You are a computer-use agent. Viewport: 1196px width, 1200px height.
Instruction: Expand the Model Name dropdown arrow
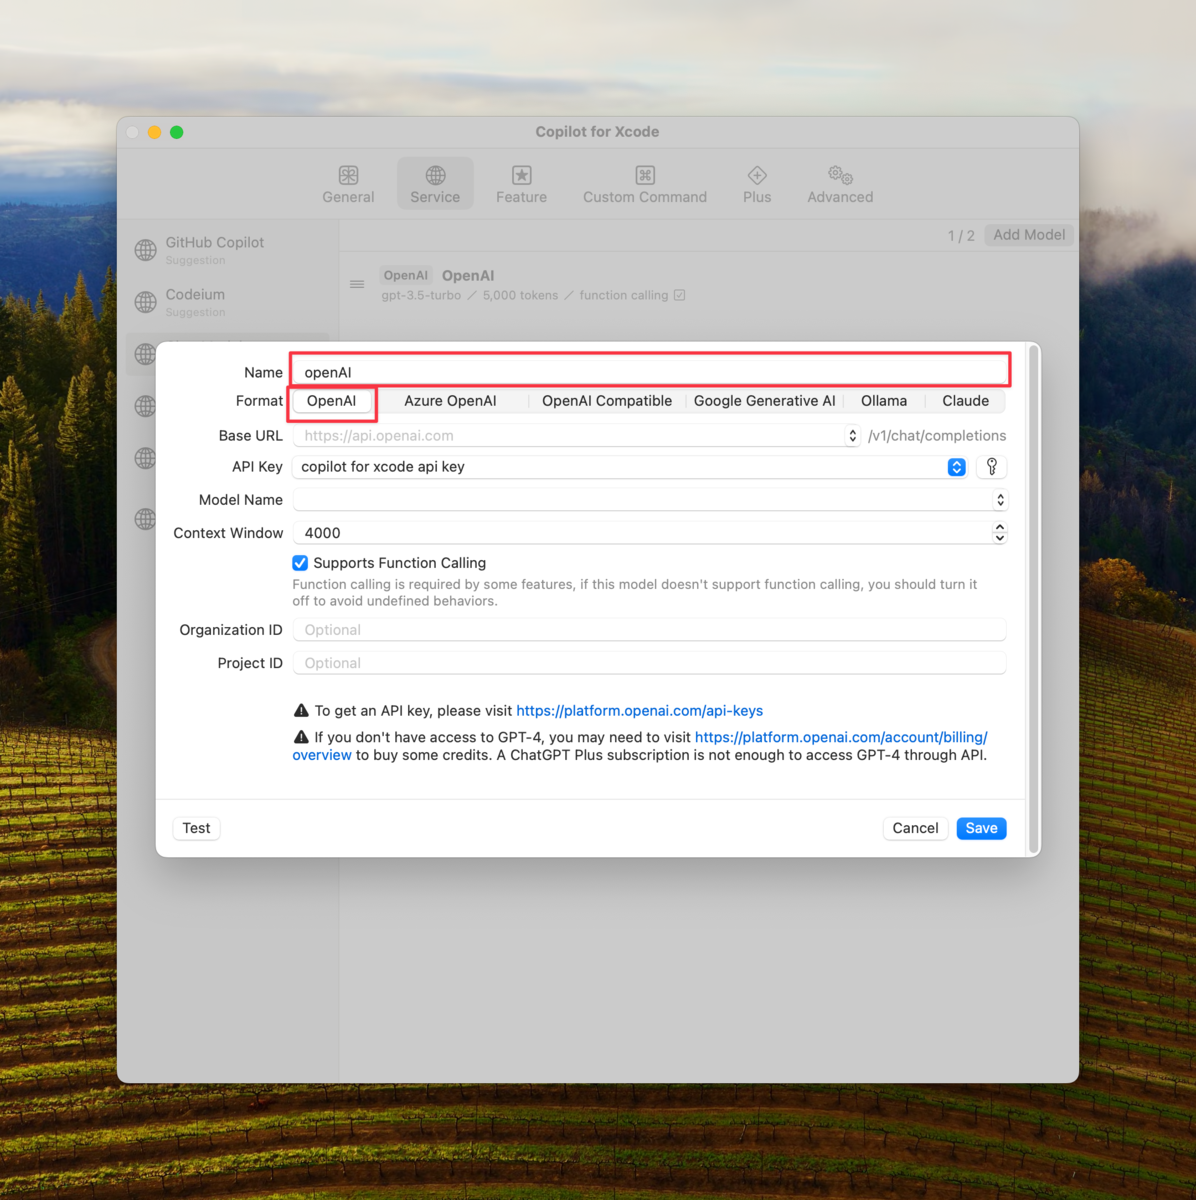(x=1000, y=500)
